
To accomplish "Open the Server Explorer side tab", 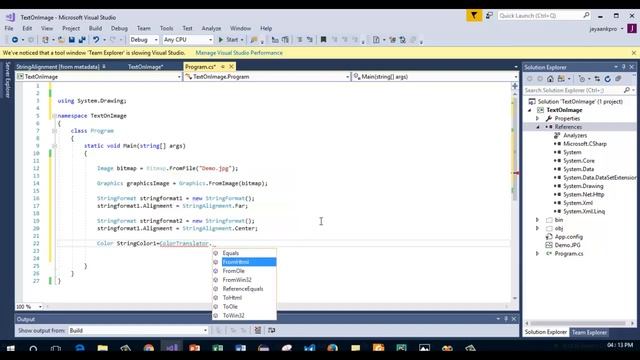I will tap(7, 80).
